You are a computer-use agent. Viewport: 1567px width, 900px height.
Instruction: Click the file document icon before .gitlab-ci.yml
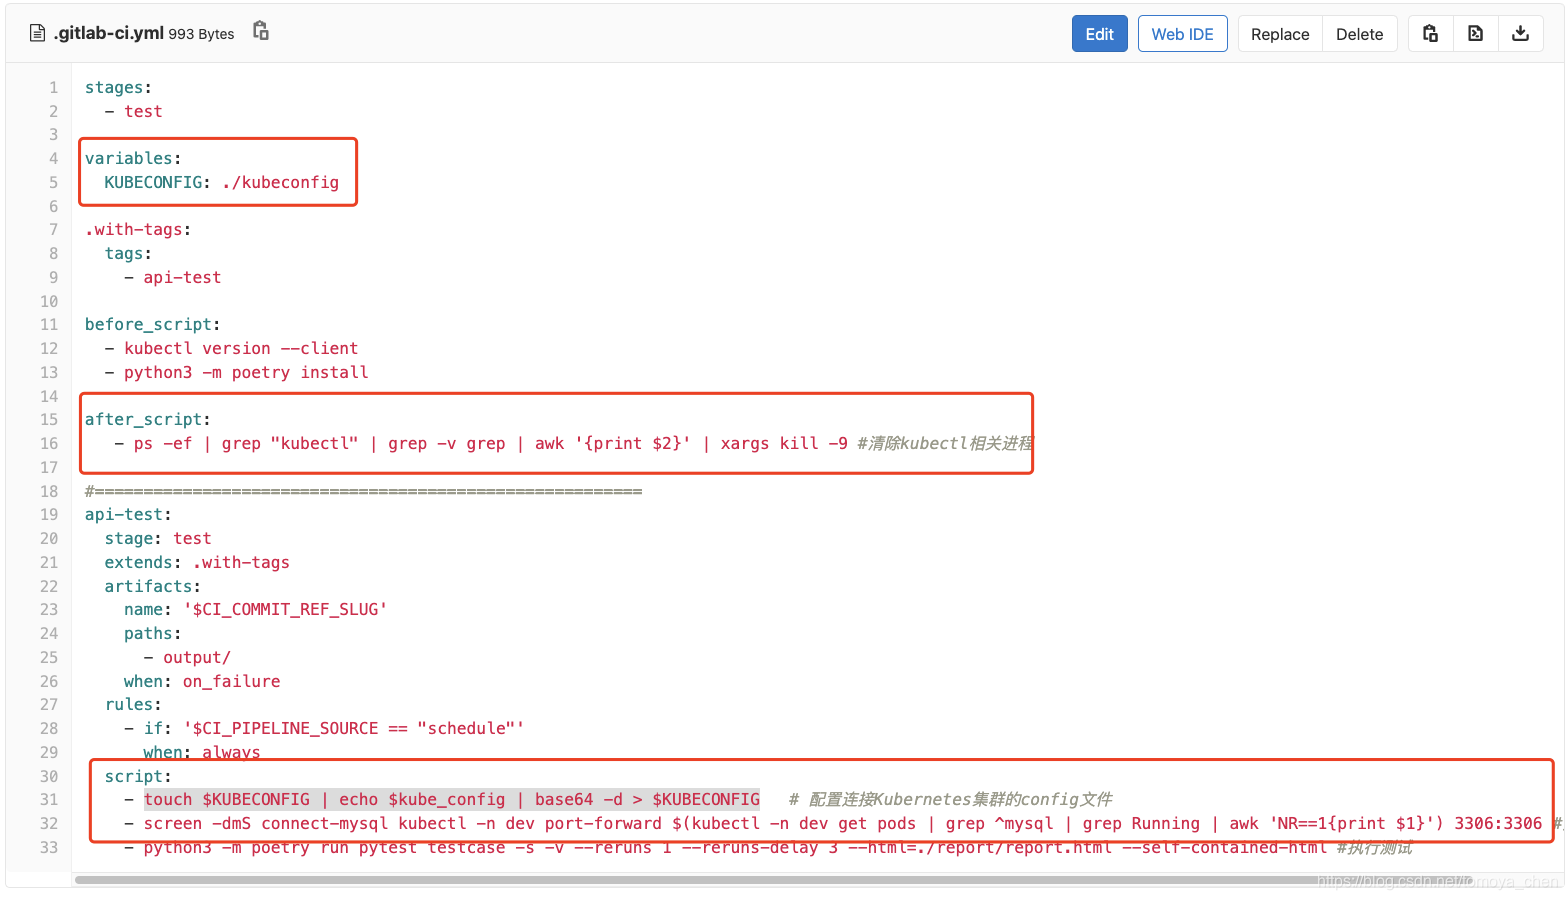(38, 33)
